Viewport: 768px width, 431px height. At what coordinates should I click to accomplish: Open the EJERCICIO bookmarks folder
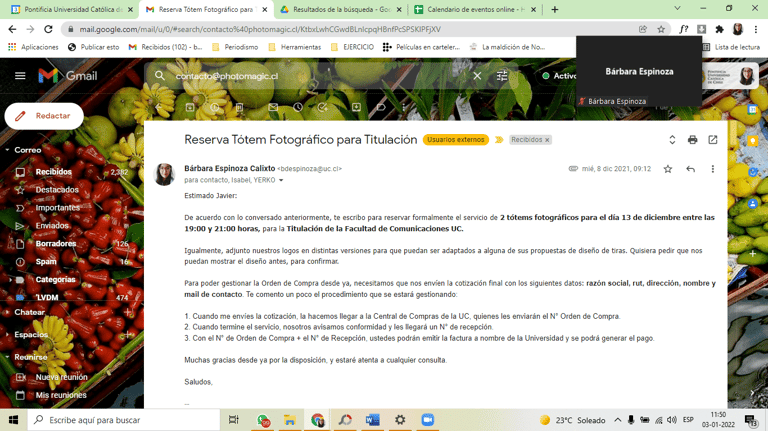(x=353, y=47)
